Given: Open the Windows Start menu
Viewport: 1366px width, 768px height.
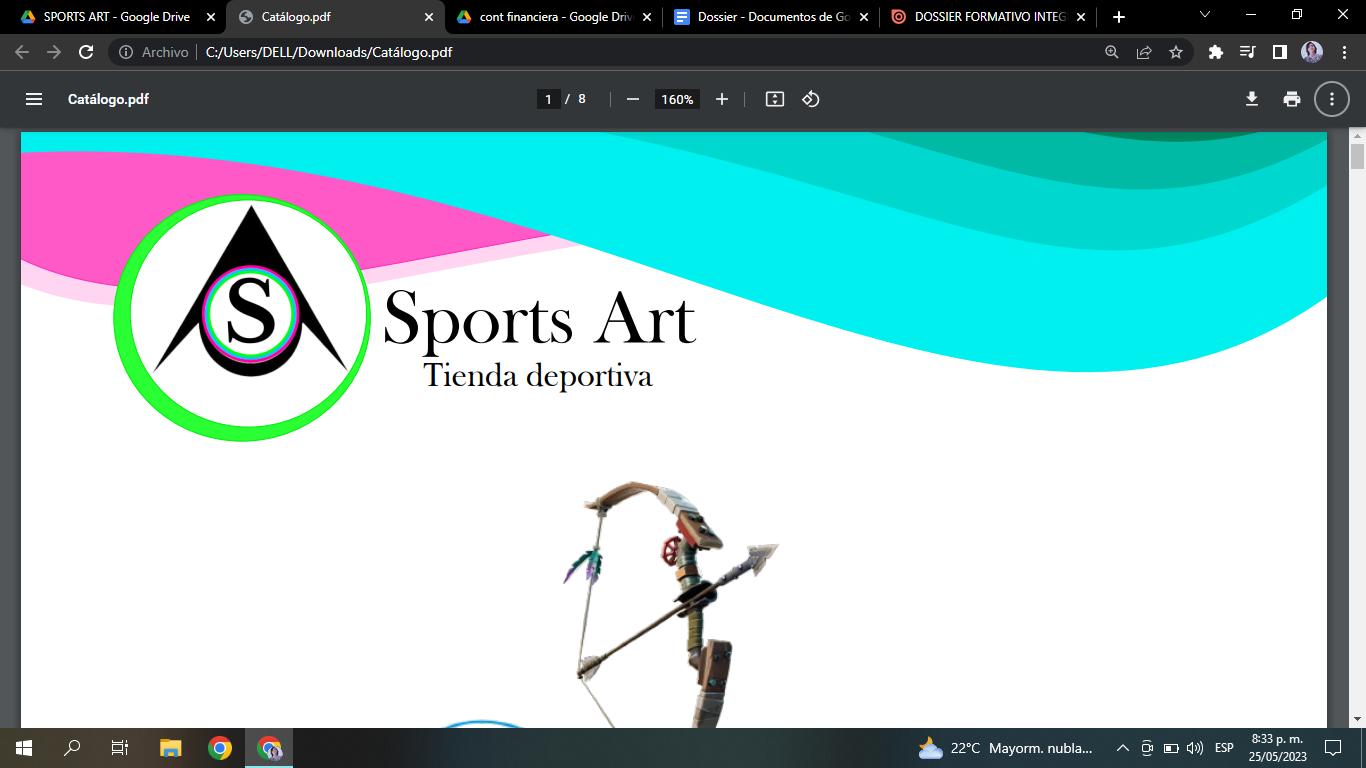Looking at the screenshot, I should point(24,748).
